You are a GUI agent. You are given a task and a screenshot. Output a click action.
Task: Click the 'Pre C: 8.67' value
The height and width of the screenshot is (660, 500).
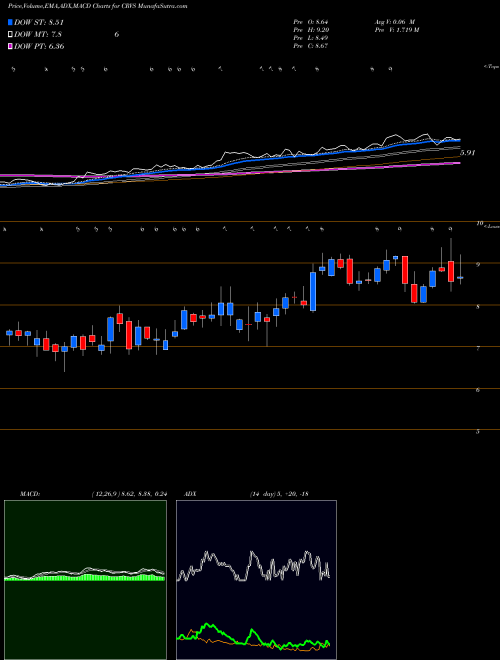pos(311,46)
